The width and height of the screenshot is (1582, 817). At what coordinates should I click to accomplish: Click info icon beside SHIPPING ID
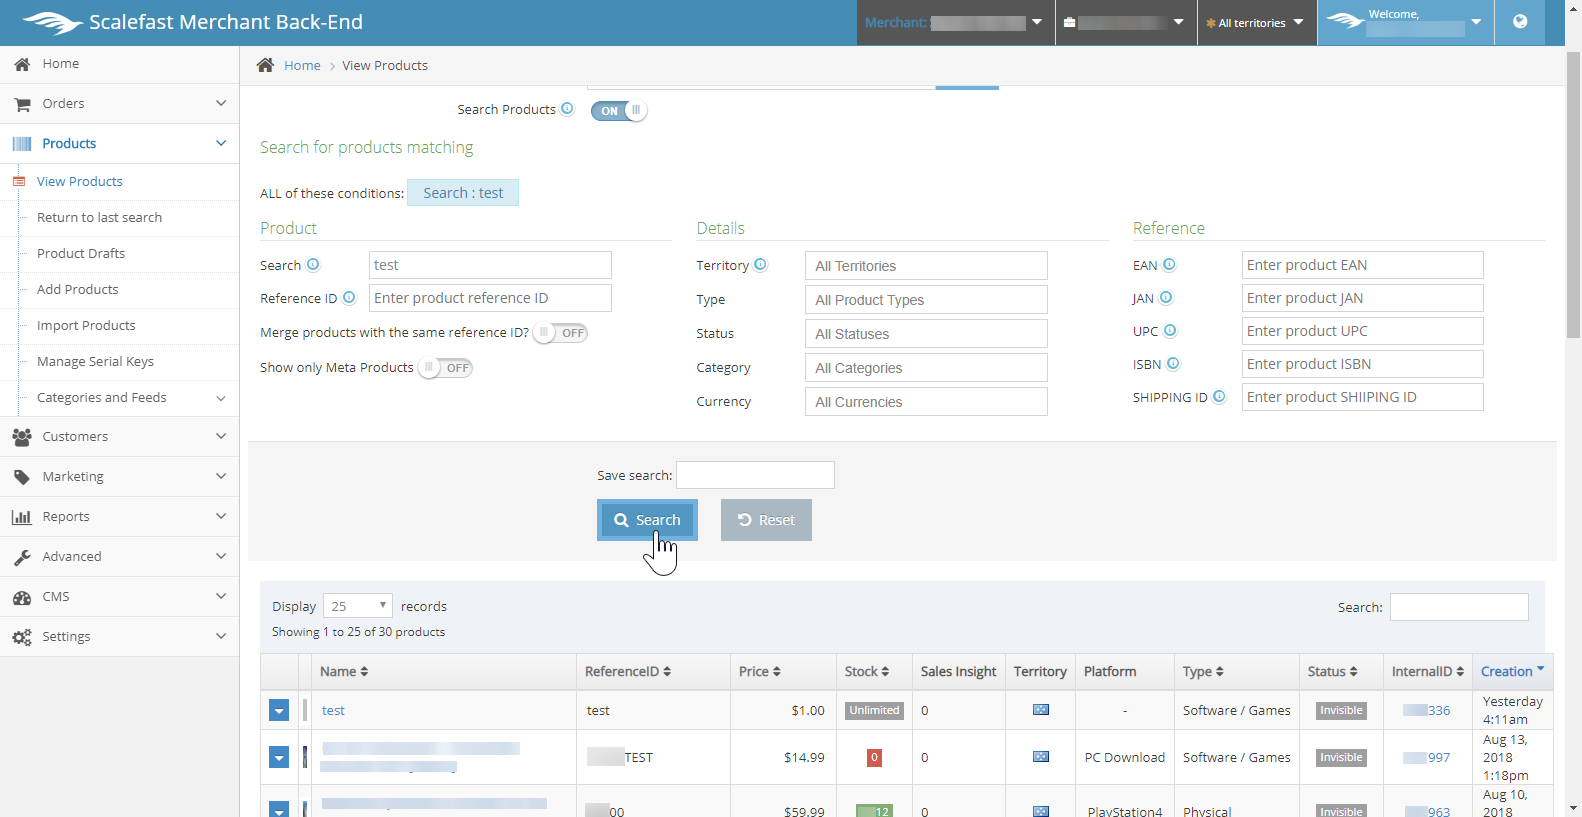point(1219,397)
